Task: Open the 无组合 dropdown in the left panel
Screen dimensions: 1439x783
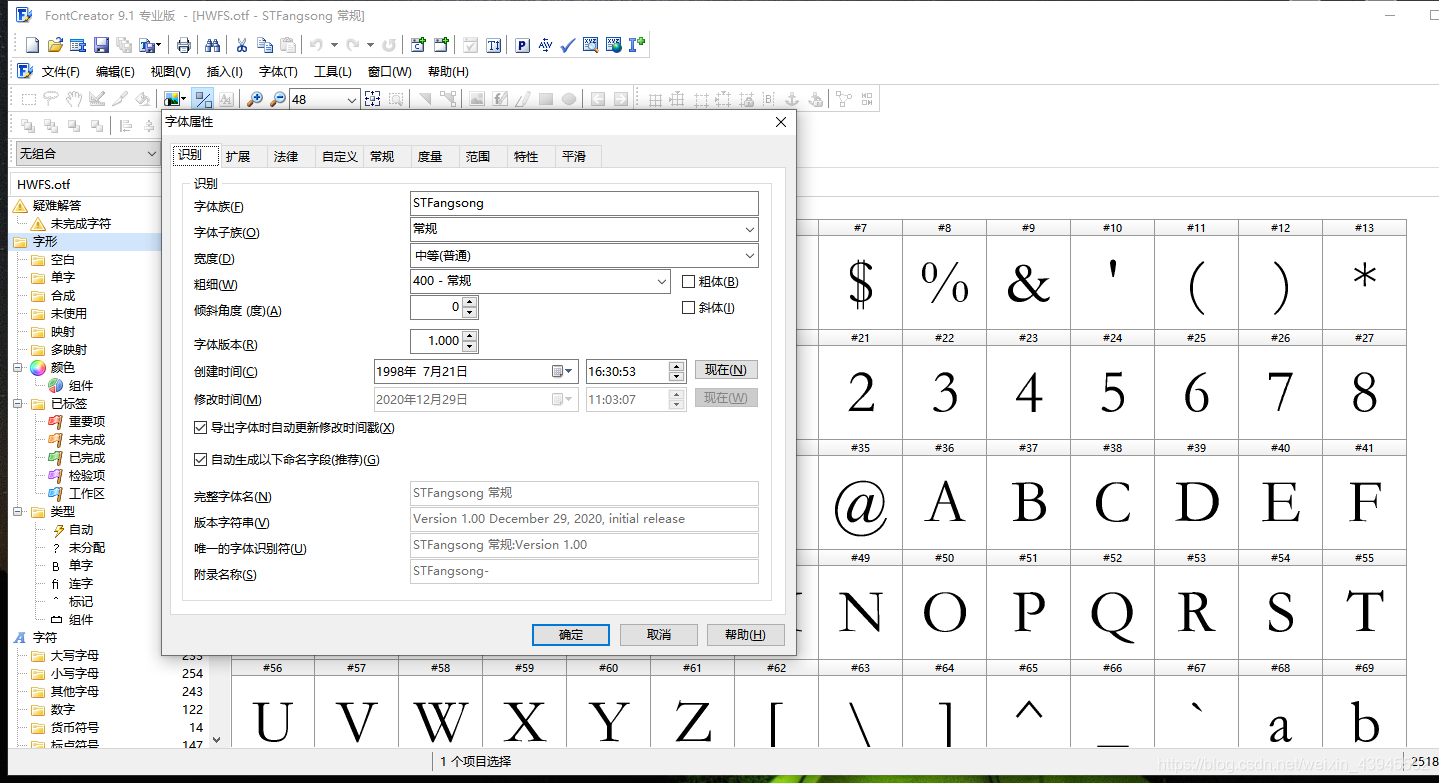Action: (x=87, y=154)
